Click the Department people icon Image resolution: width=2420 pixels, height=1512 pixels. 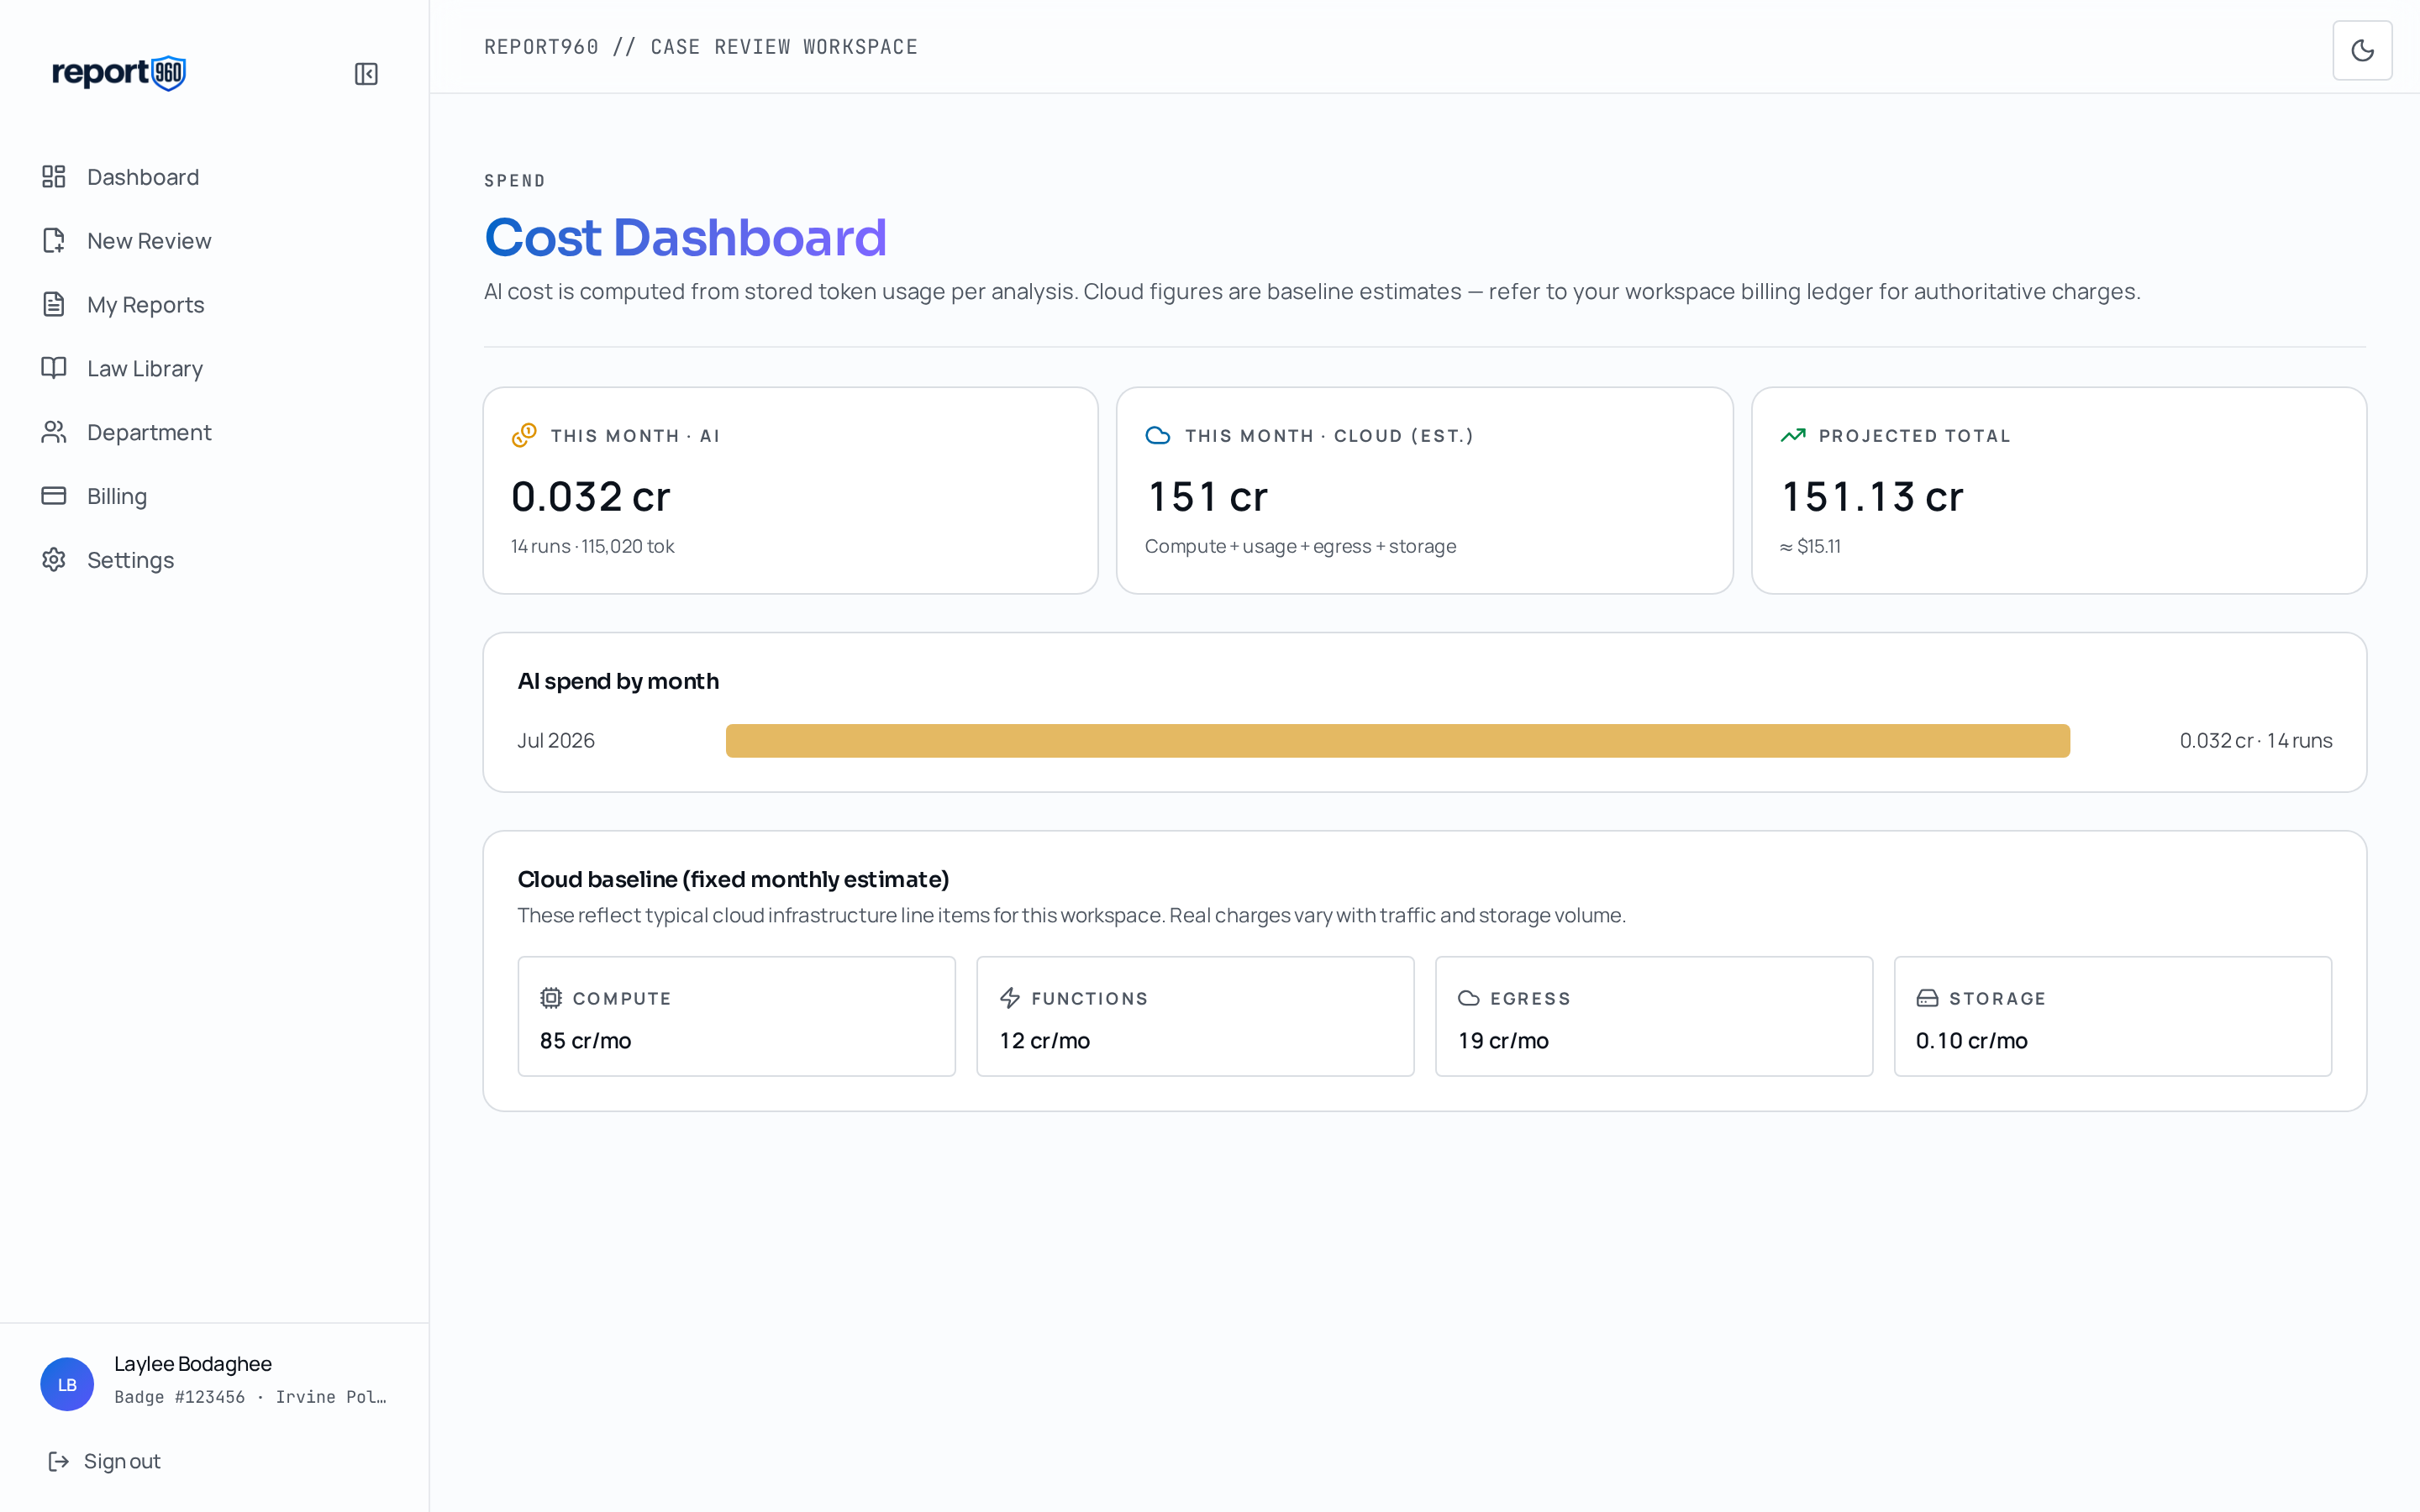[x=54, y=432]
